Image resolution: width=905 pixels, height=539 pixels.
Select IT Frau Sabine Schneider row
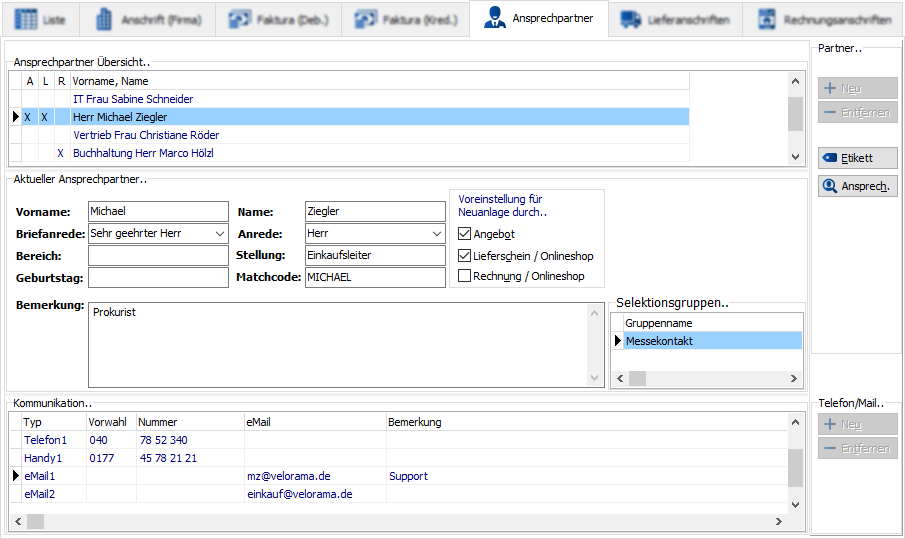pyautogui.click(x=350, y=99)
